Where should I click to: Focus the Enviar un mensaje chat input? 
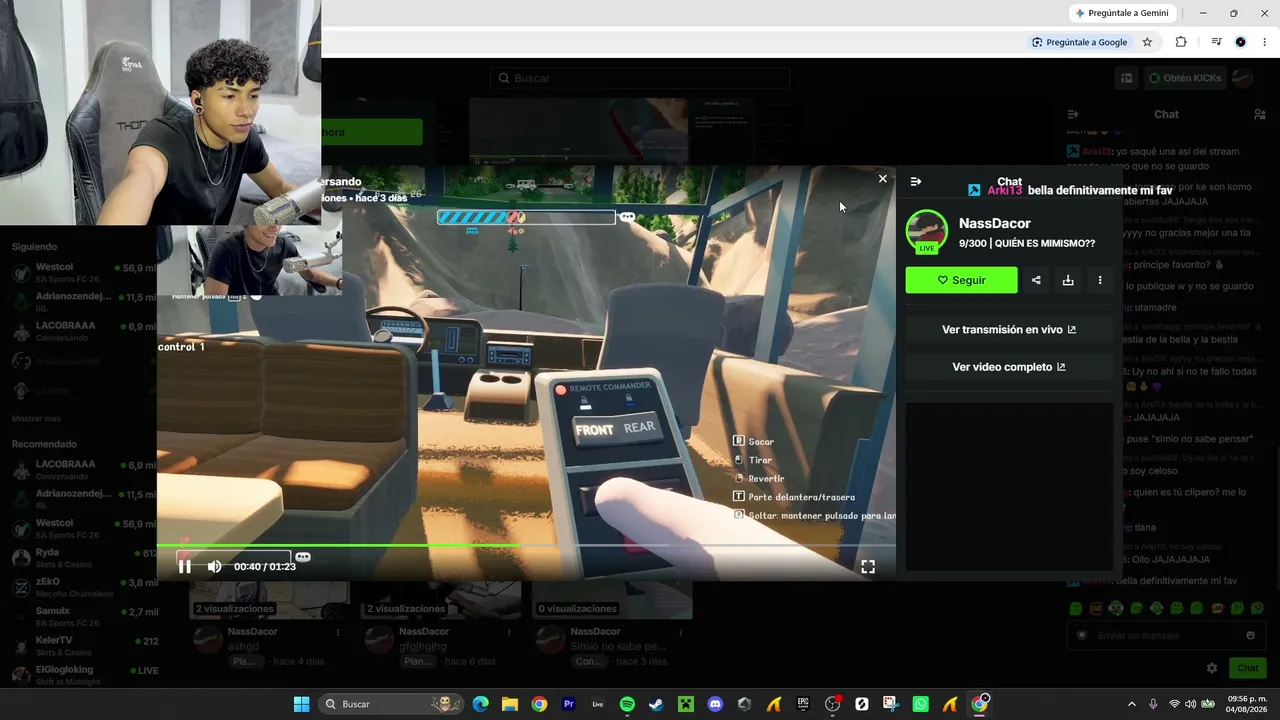pos(1167,635)
